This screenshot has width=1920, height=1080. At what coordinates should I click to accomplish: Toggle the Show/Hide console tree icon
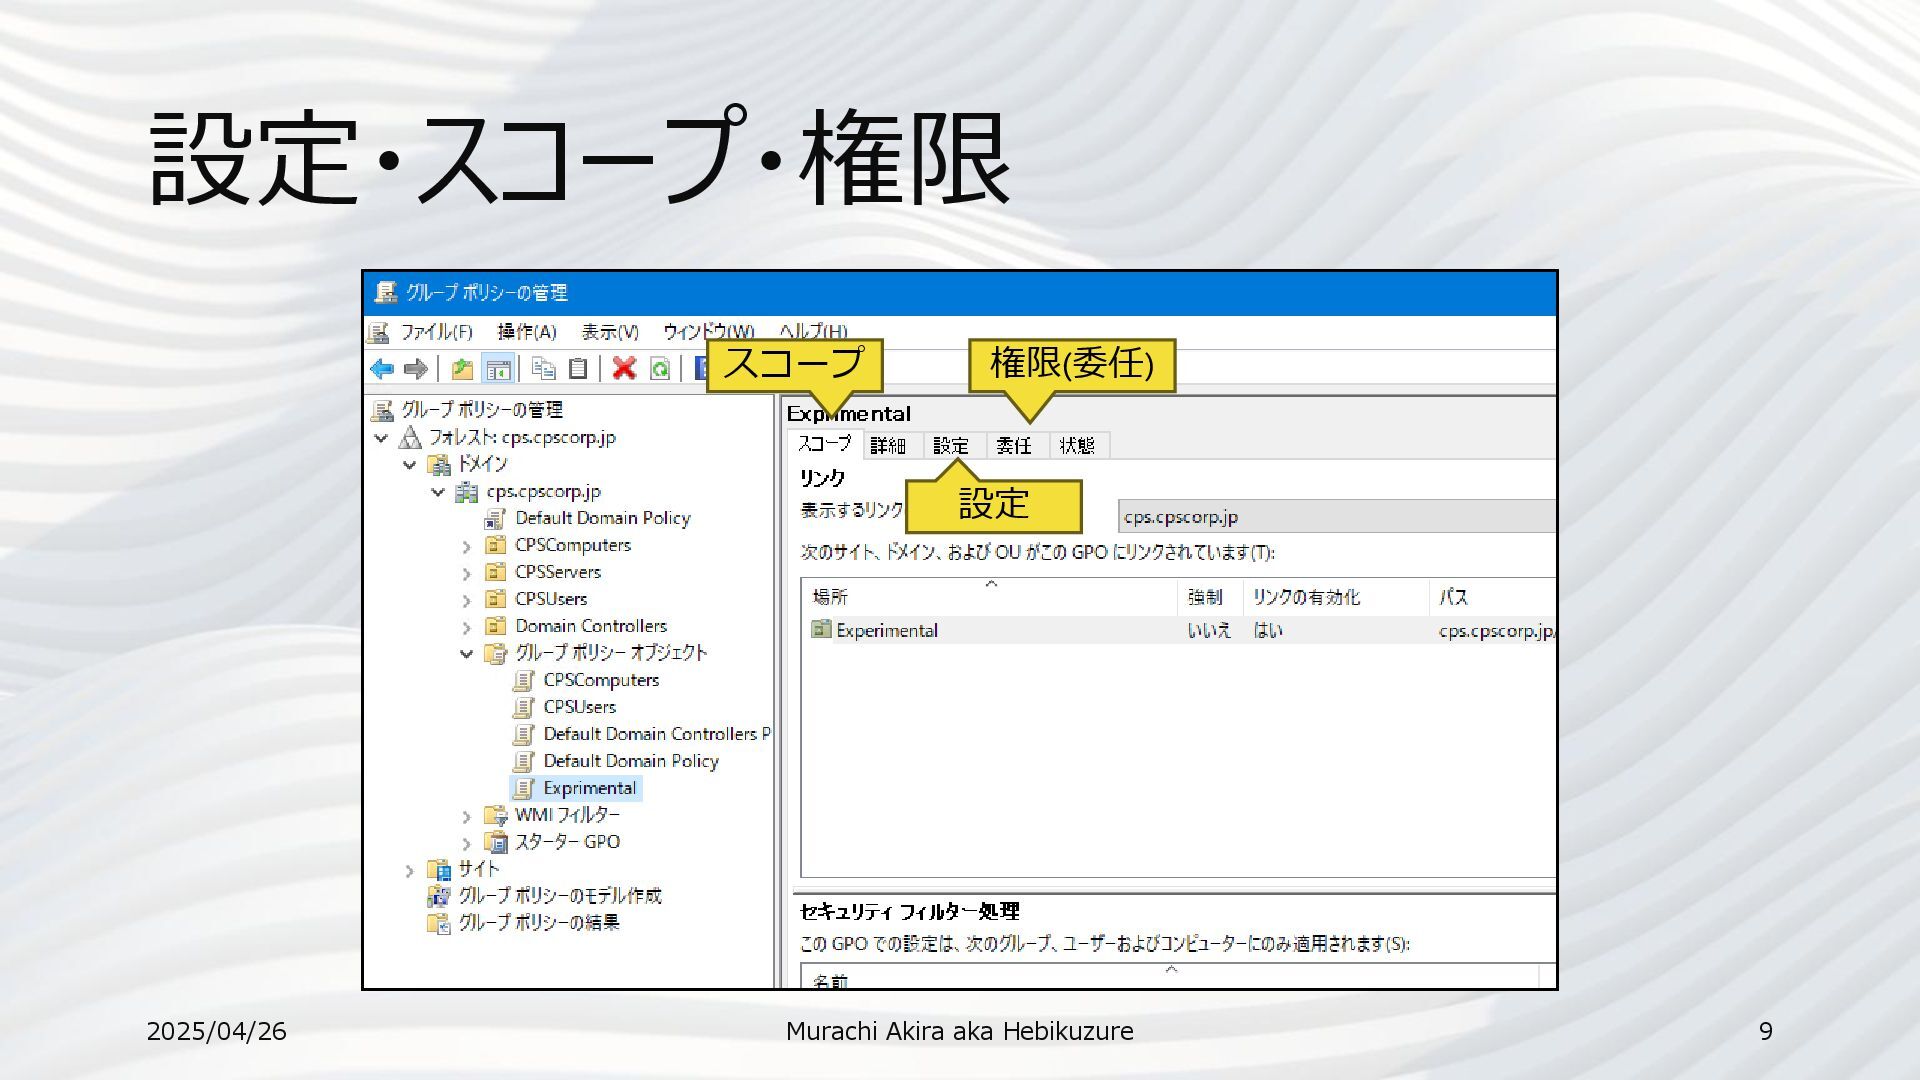[x=497, y=369]
